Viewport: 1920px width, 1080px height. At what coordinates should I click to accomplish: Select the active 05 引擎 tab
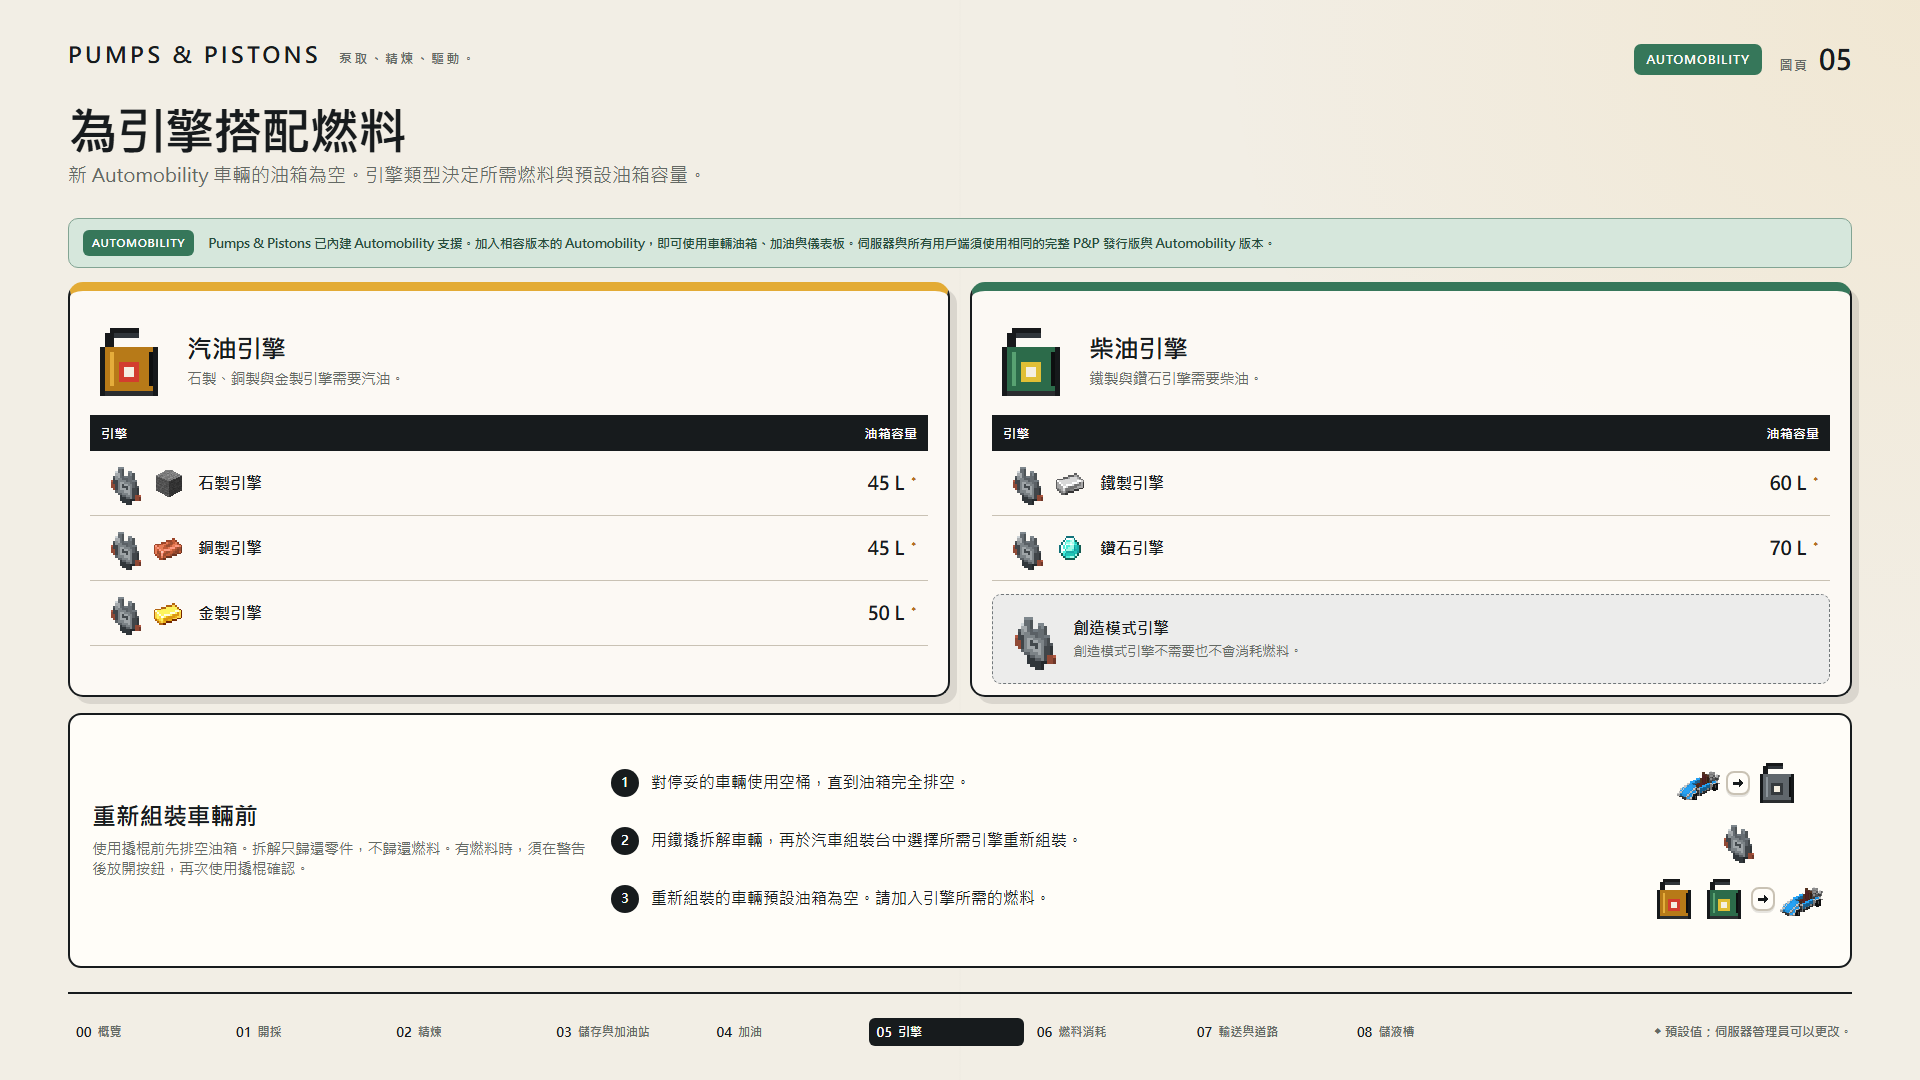(x=946, y=1032)
